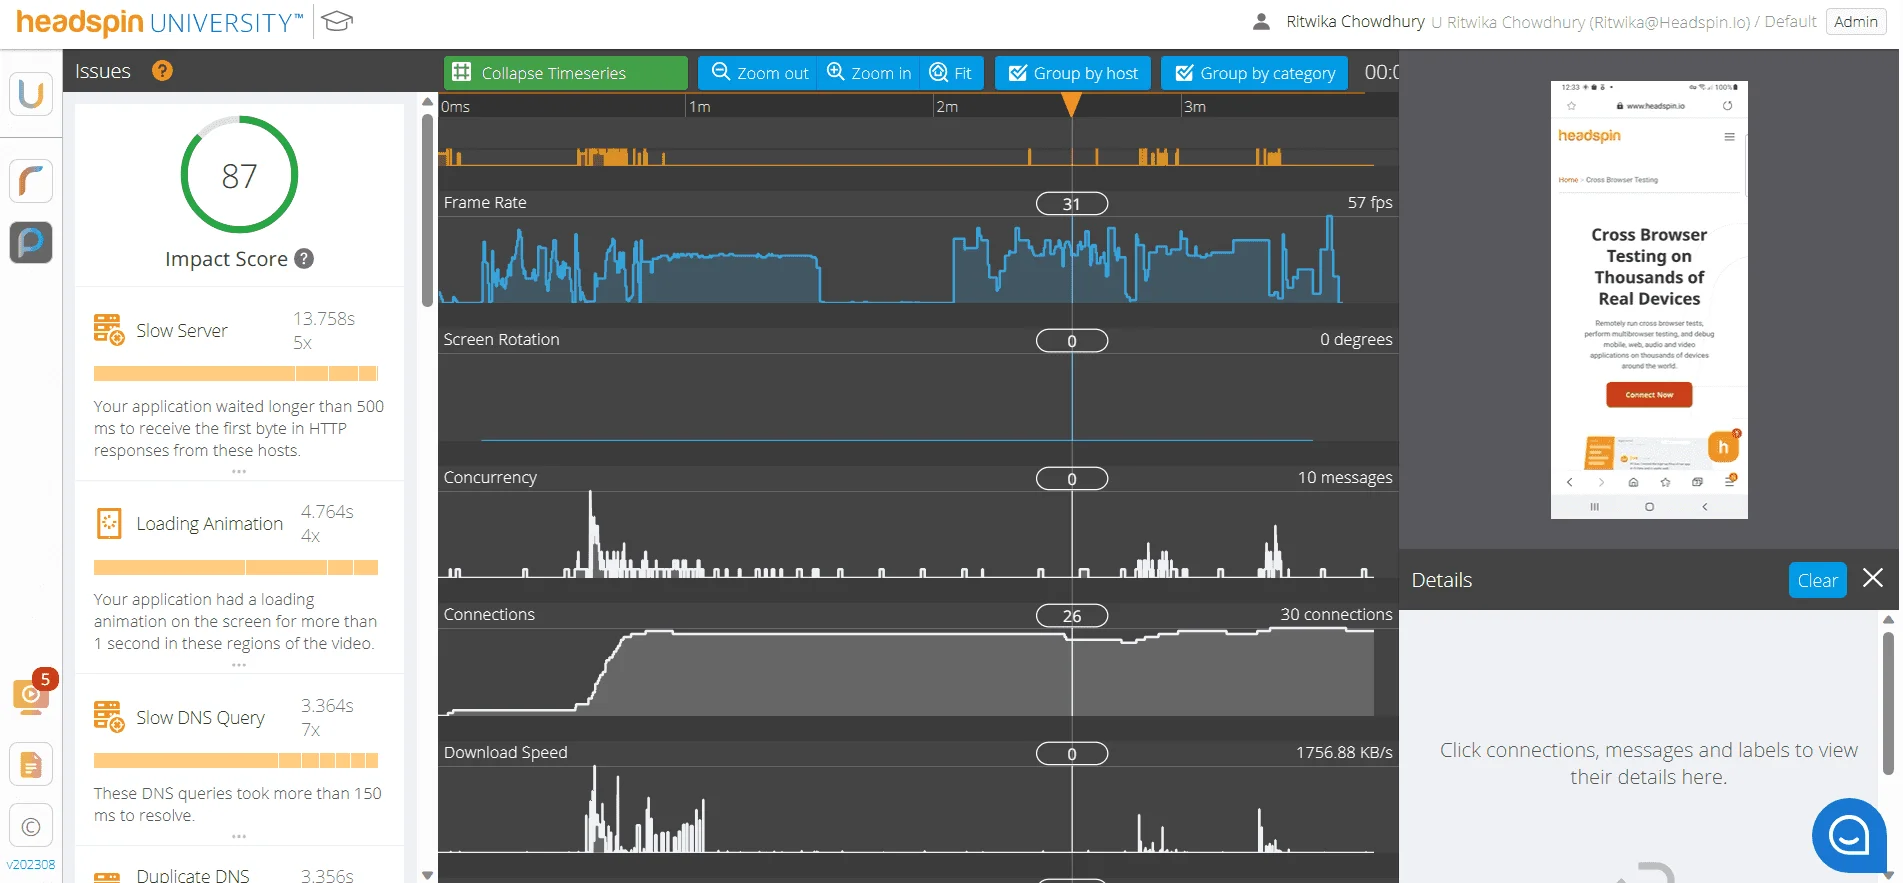The width and height of the screenshot is (1903, 883).
Task: Click the Loading Animation title
Action: [x=210, y=524]
